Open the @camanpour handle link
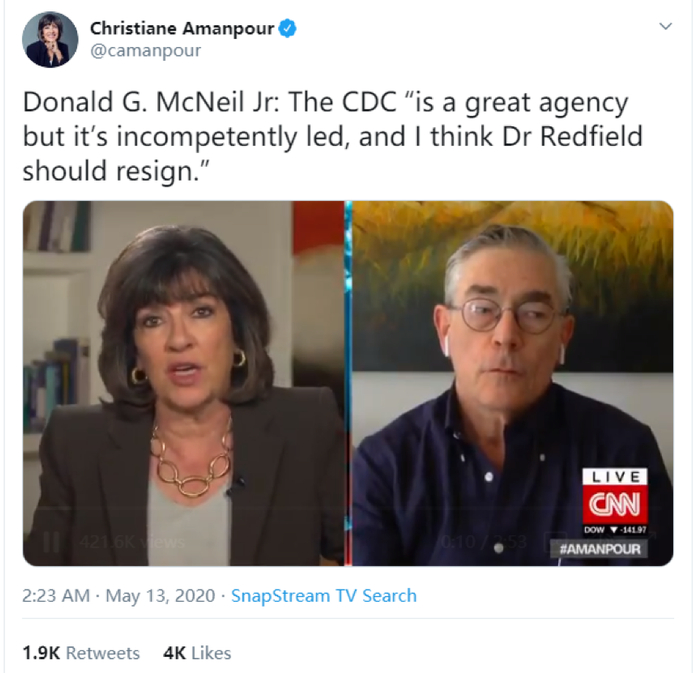The width and height of the screenshot is (700, 673). pos(146,51)
